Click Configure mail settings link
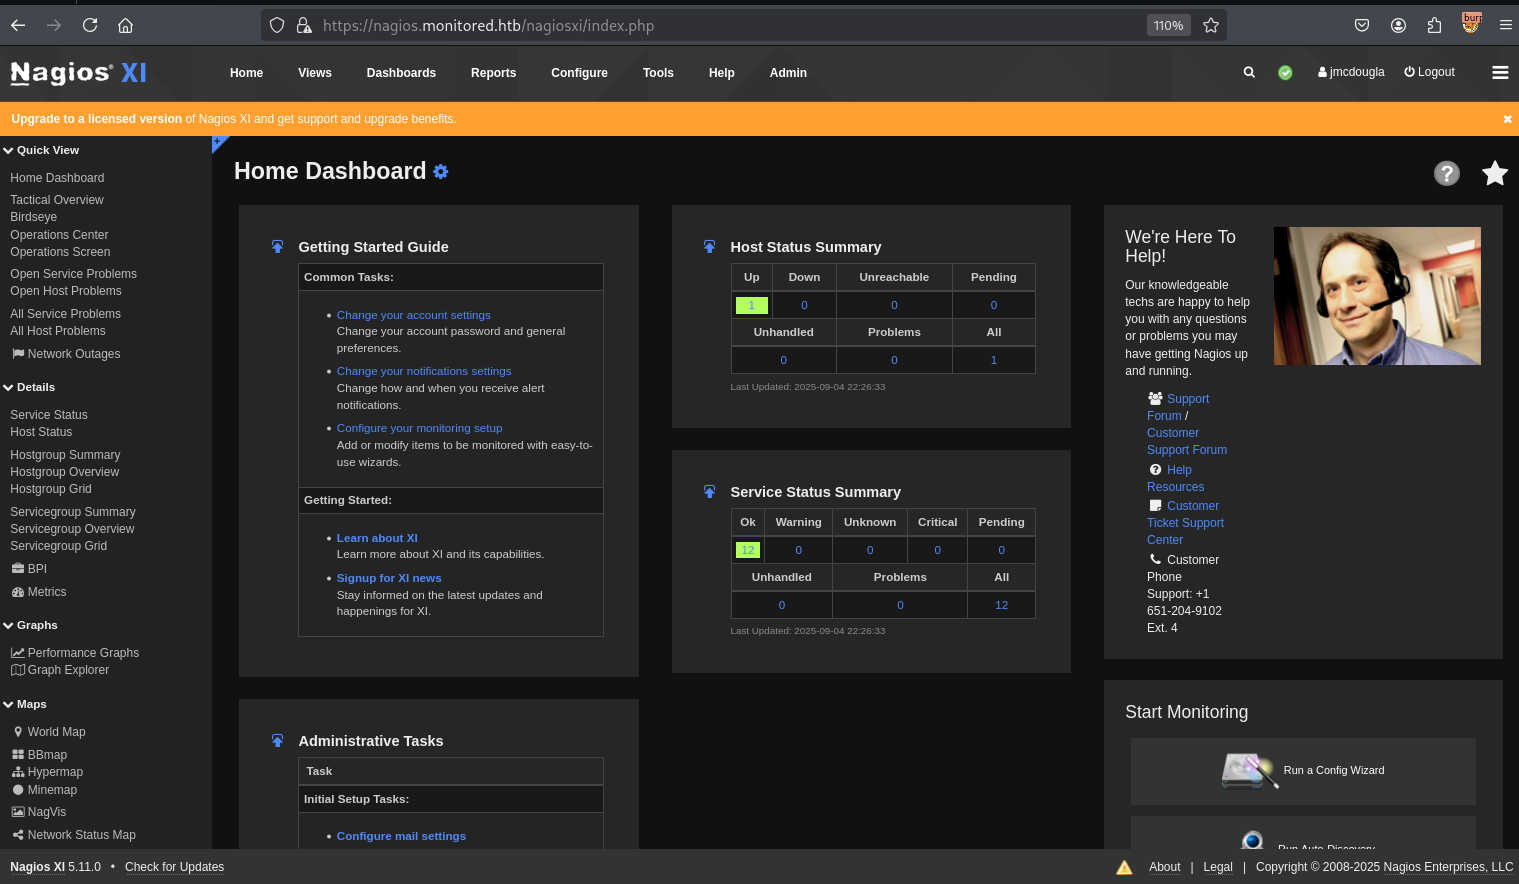The image size is (1519, 884). (401, 836)
